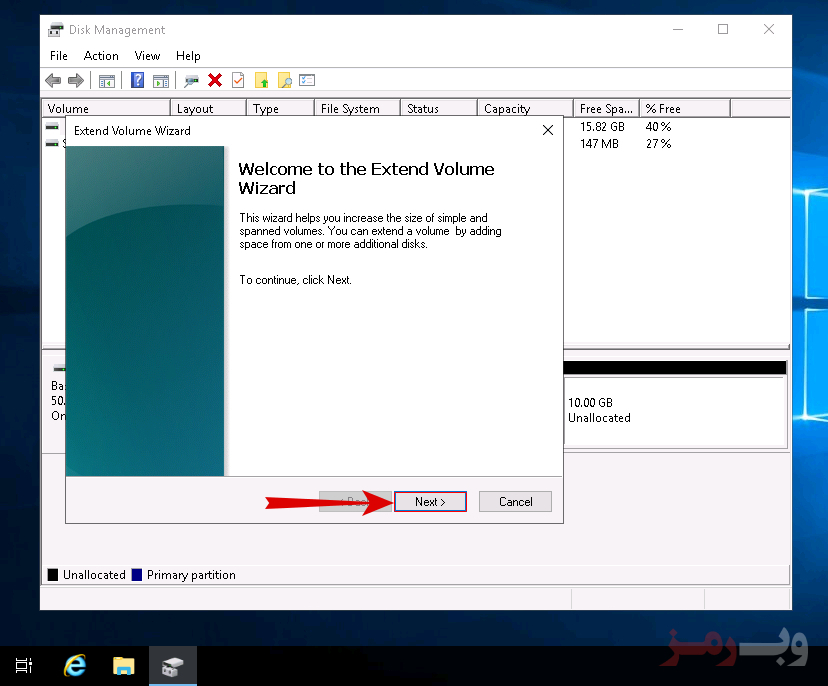Close the Extend Volume Wizard dialog
Image resolution: width=828 pixels, height=686 pixels.
[548, 130]
